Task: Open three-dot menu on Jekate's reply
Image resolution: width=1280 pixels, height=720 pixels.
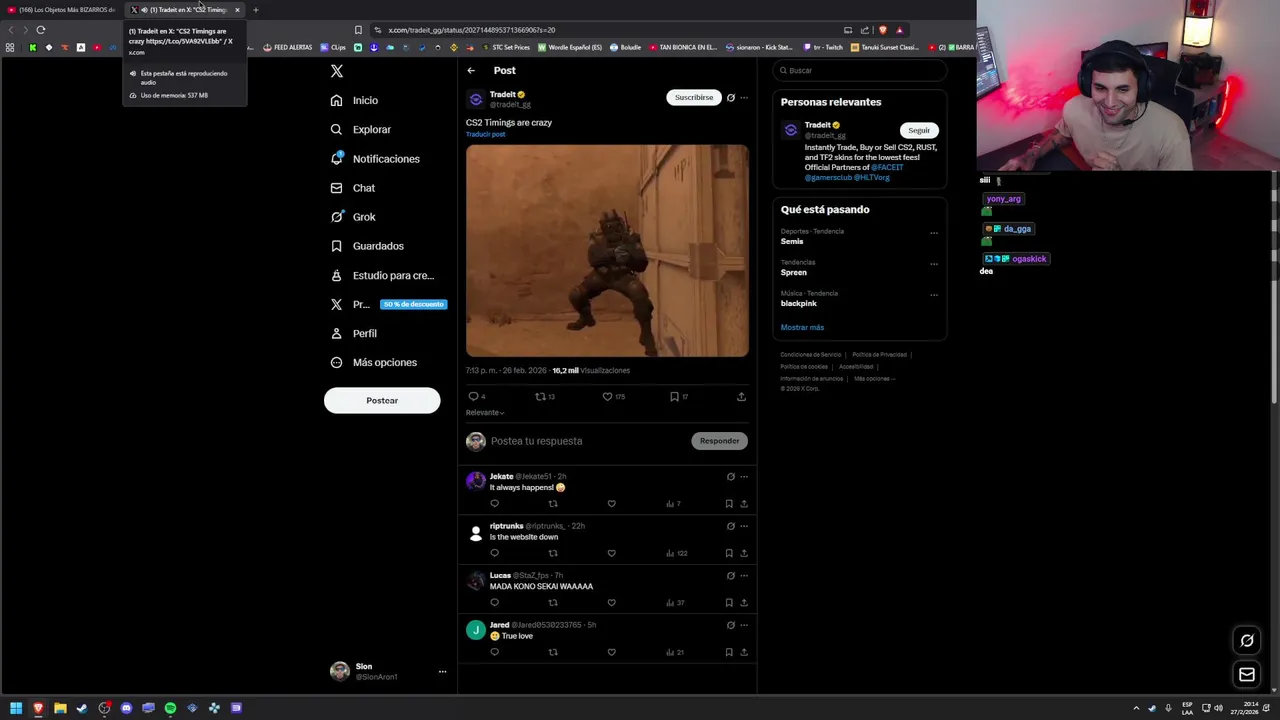Action: tap(744, 477)
